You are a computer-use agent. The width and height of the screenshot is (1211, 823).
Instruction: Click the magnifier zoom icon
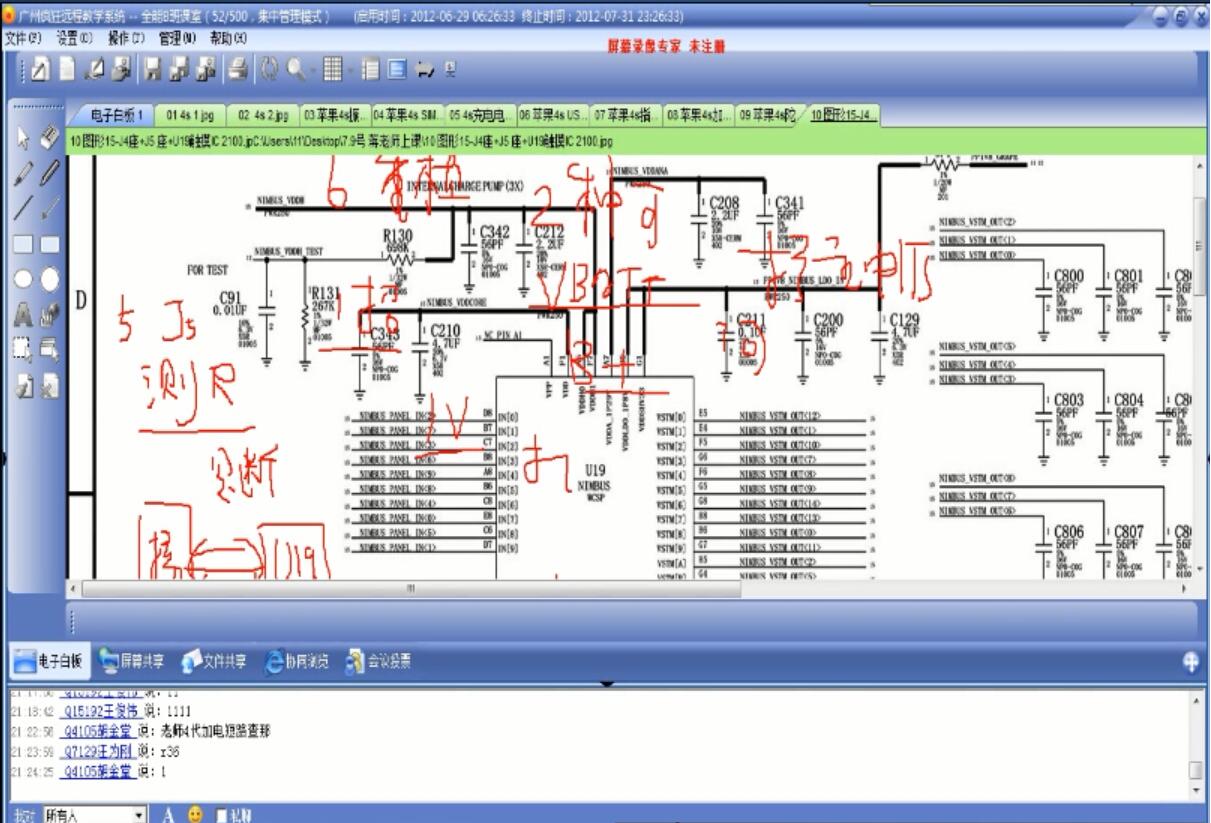point(297,70)
